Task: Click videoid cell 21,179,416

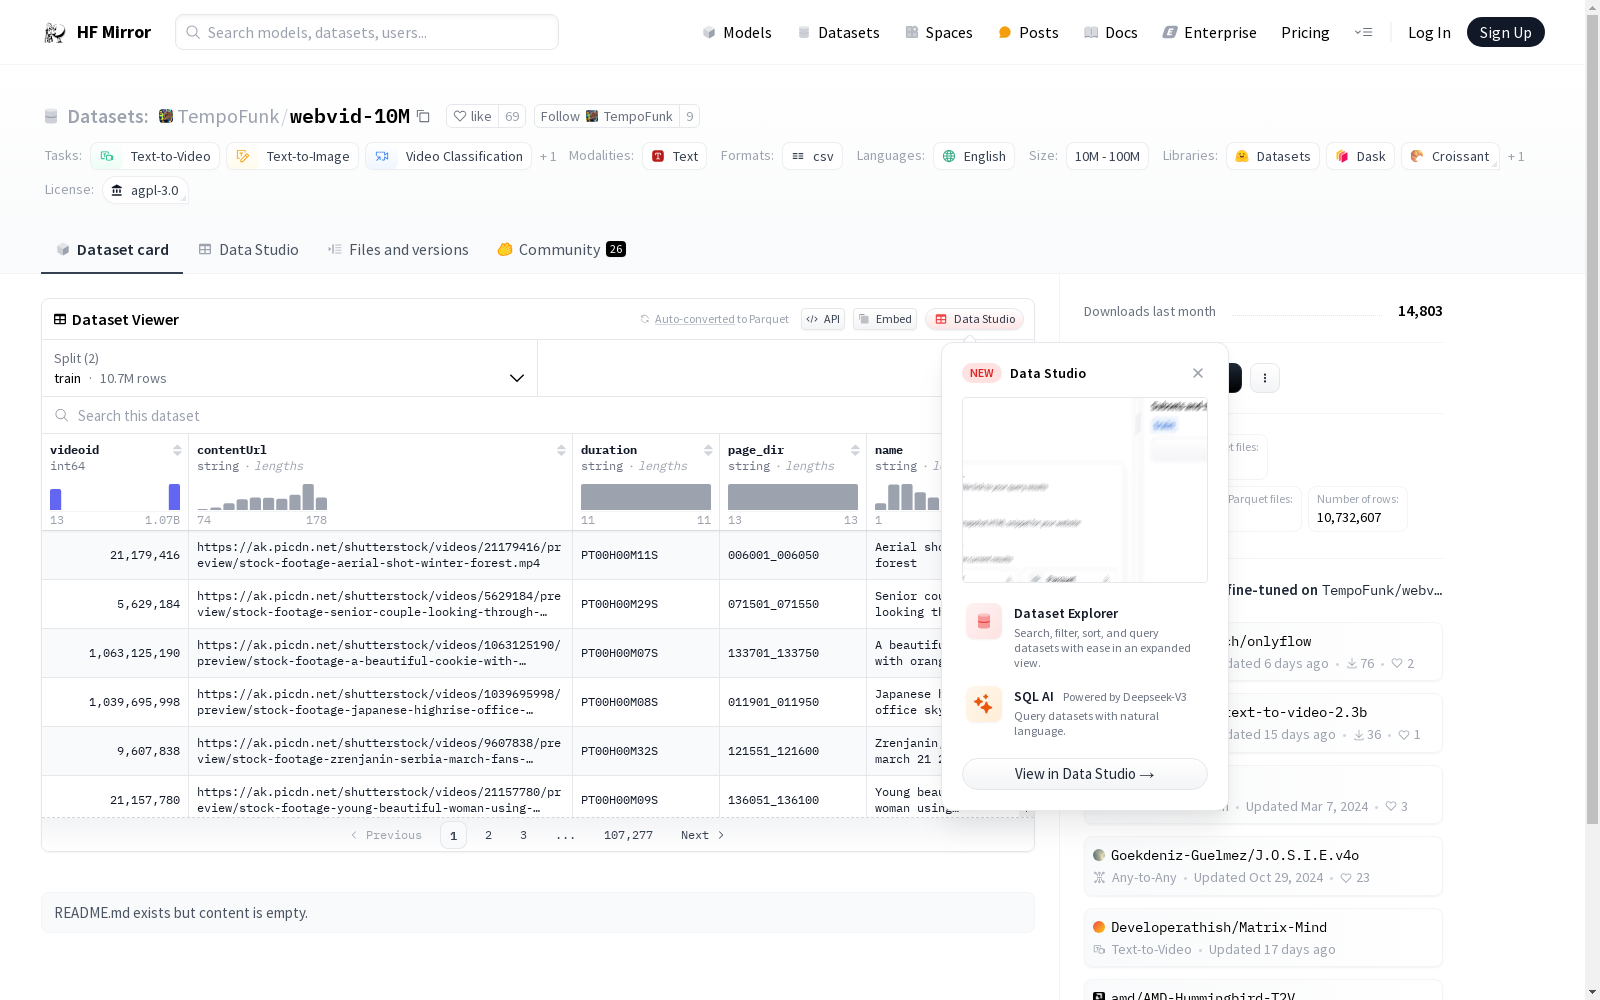Action: pos(115,555)
